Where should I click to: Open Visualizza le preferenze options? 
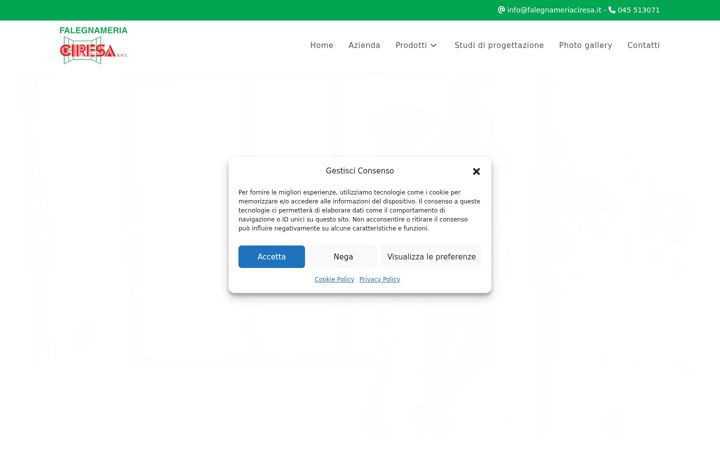(432, 257)
